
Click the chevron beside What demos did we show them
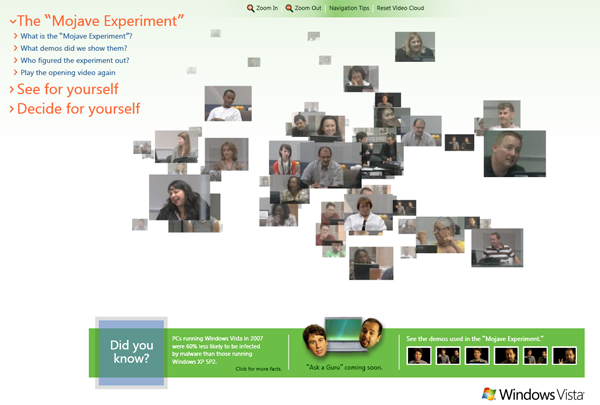point(16,48)
